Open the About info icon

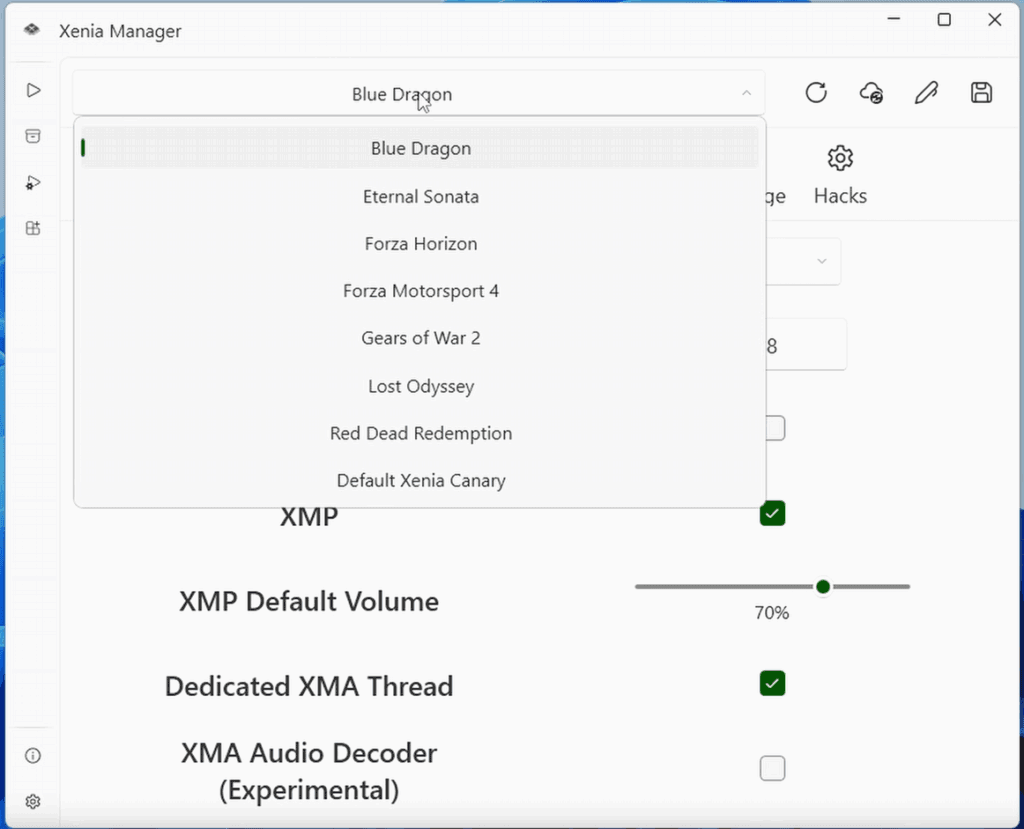point(33,756)
